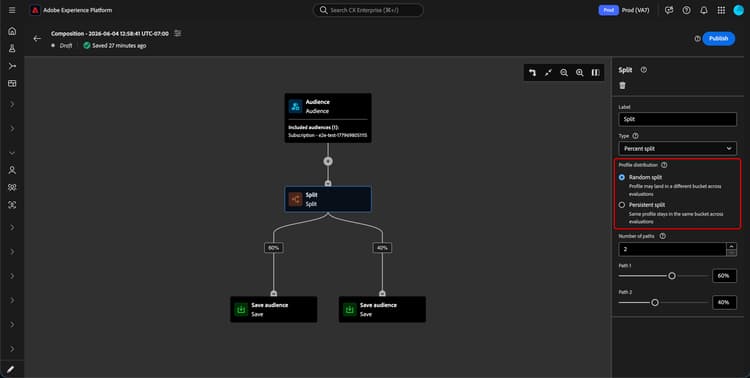
Task: Click the Prod badge in header
Action: point(608,10)
